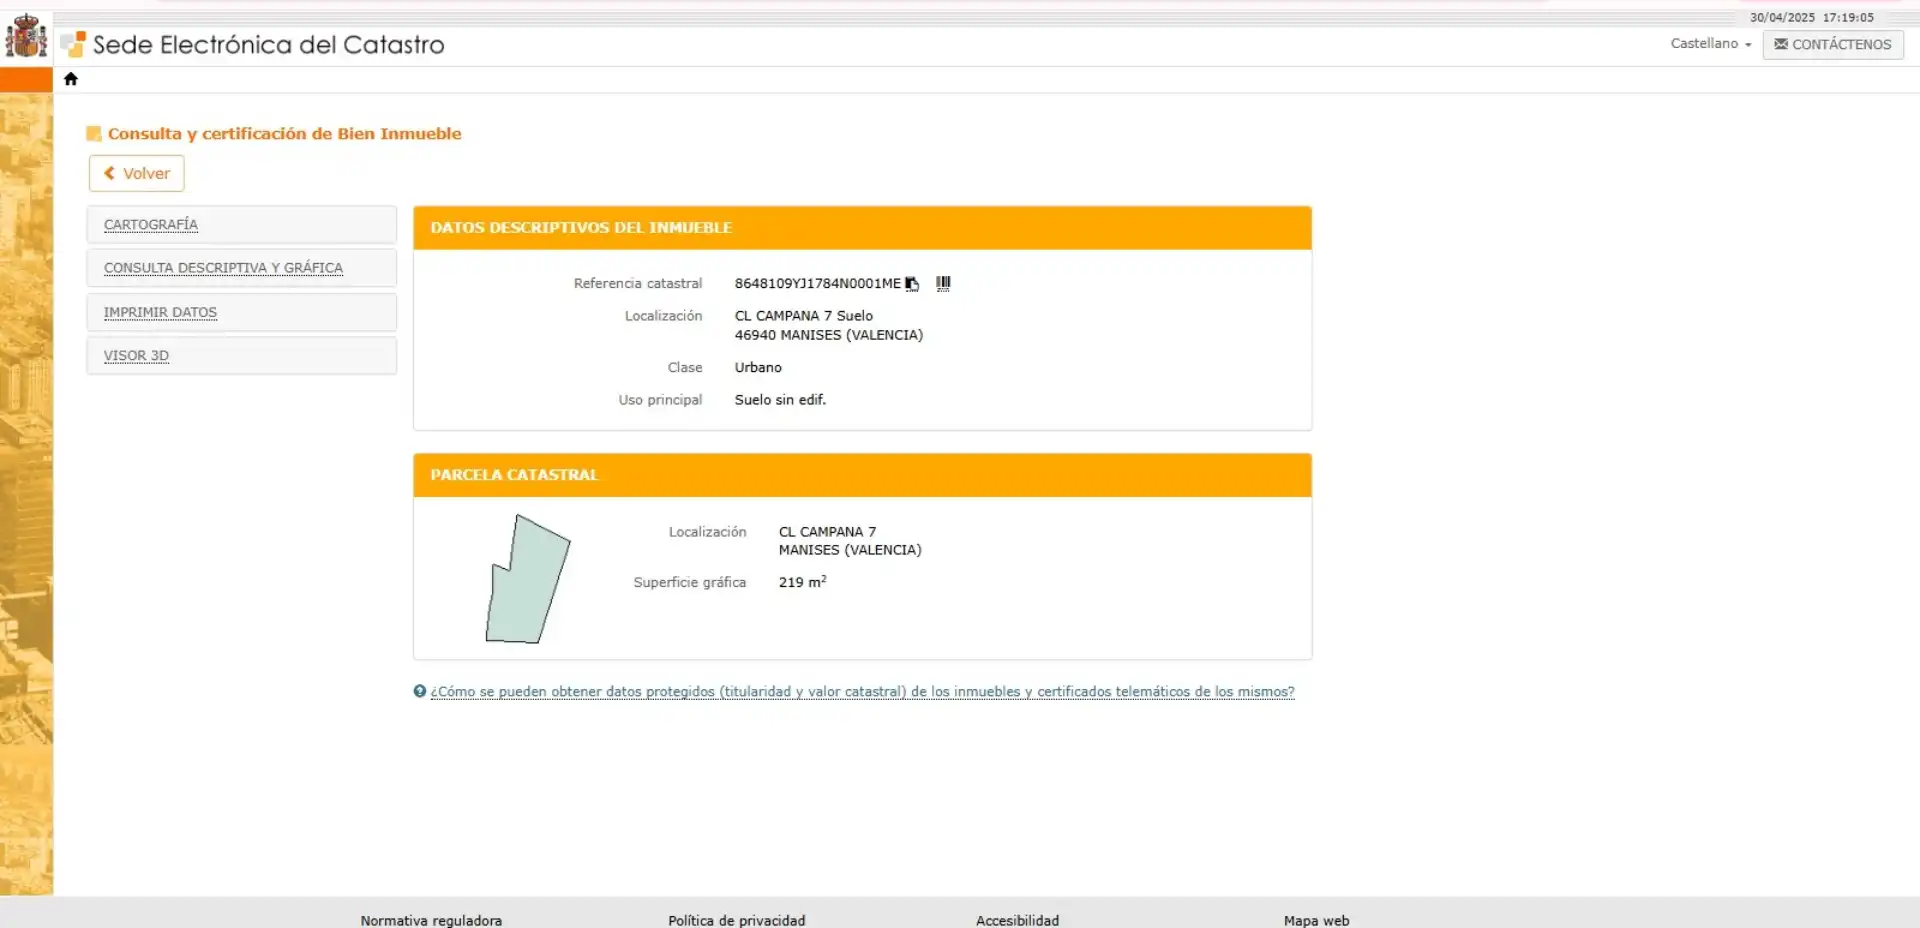Click the CL CAMPANA 7 Suelo address
1920x928 pixels.
[803, 316]
